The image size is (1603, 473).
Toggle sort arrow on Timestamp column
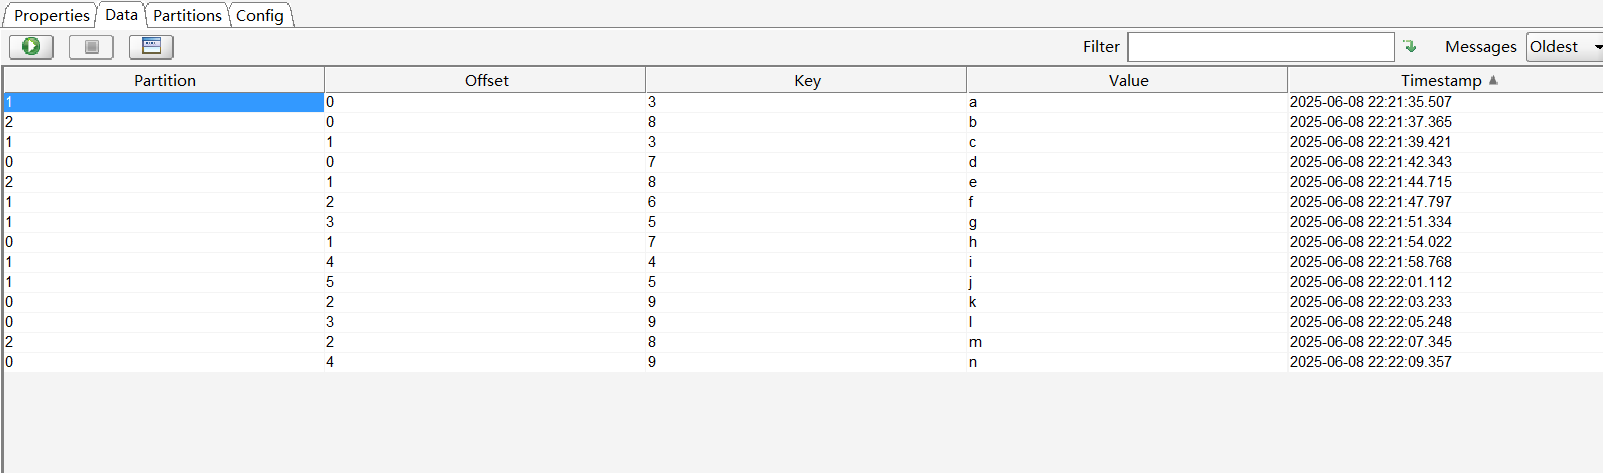click(x=1493, y=80)
